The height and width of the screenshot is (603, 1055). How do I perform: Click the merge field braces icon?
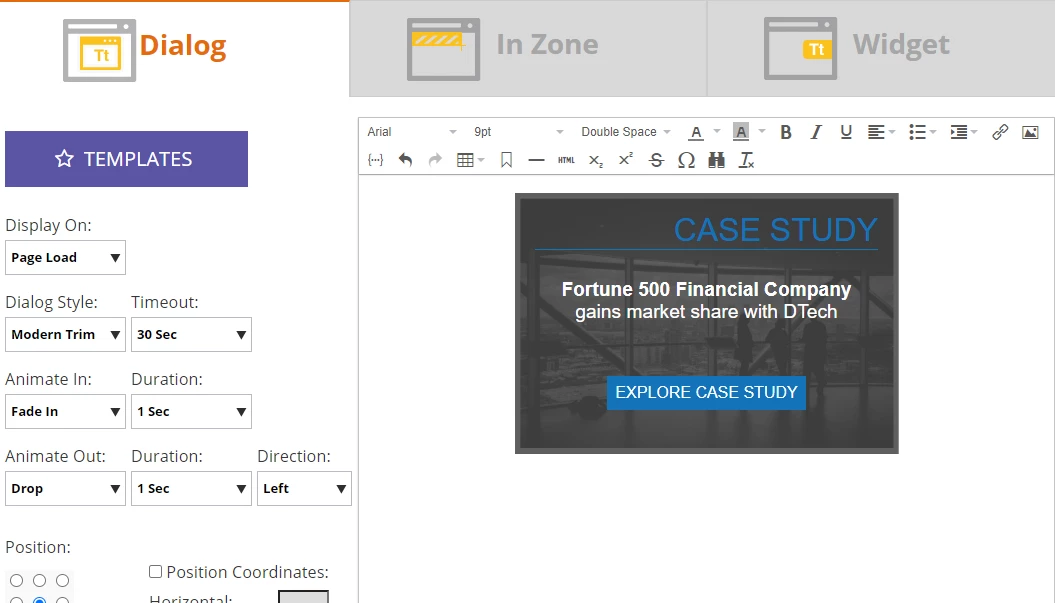click(x=375, y=160)
